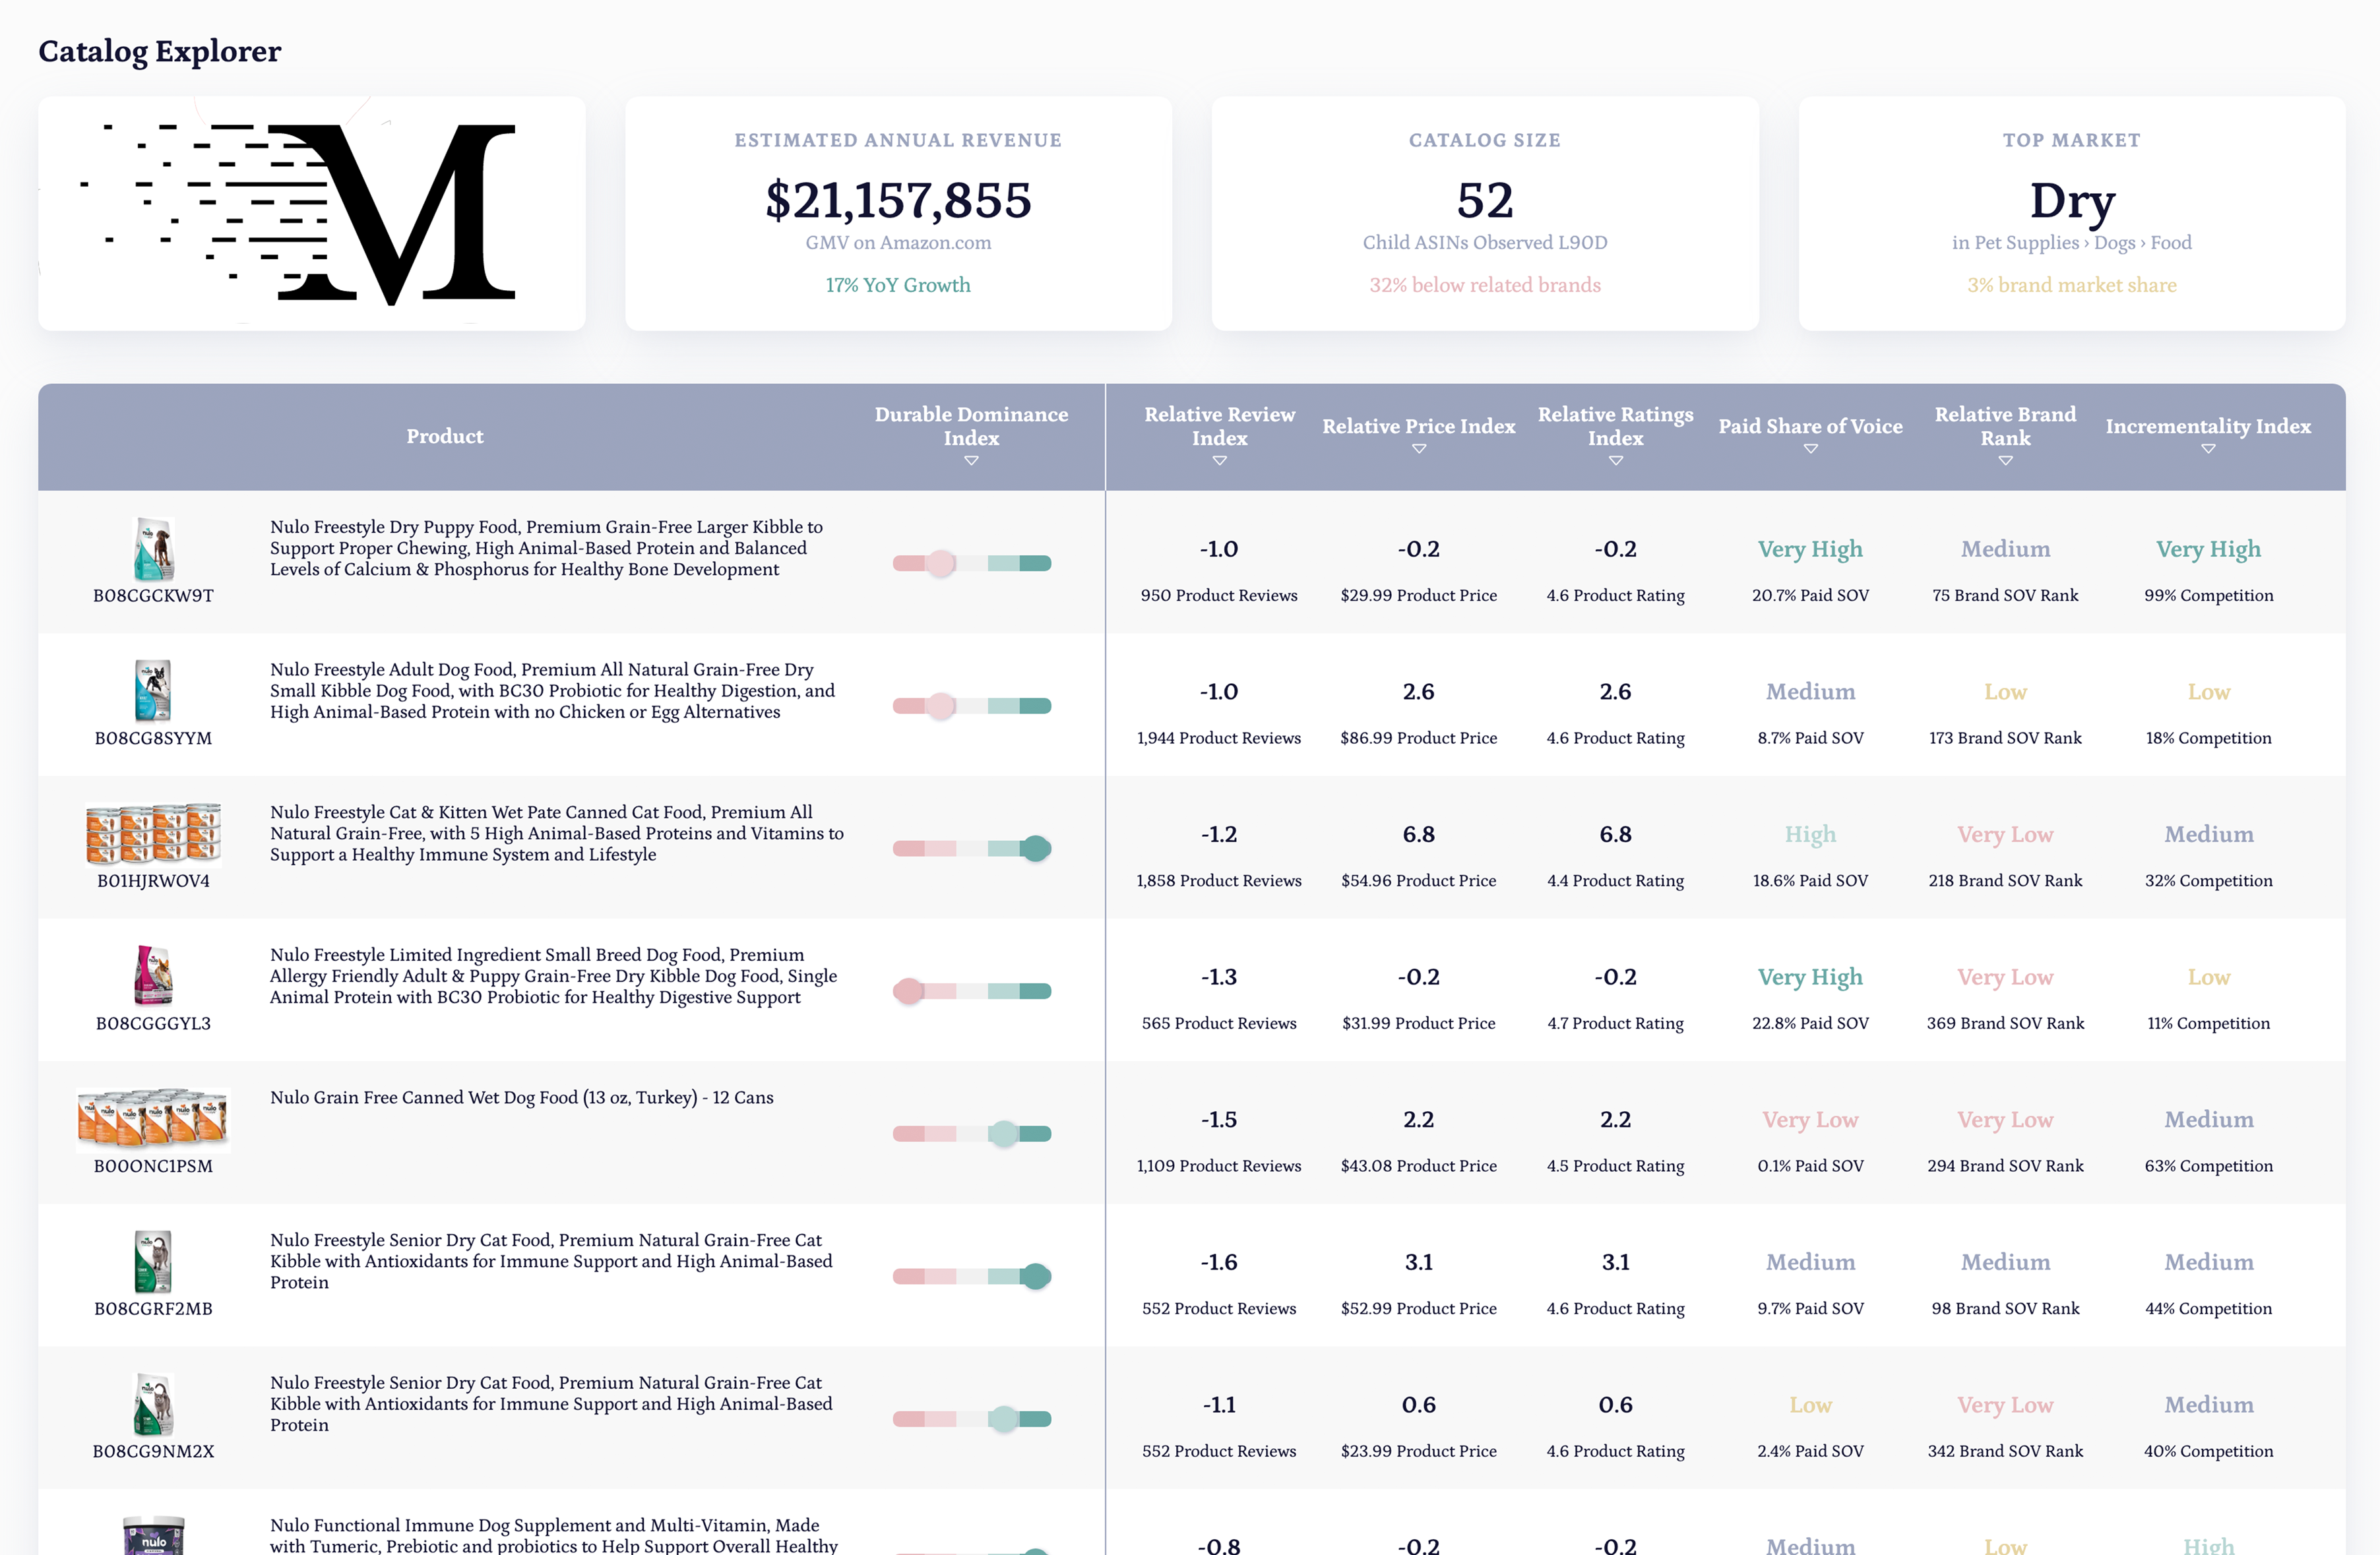This screenshot has width=2380, height=1555.
Task: Click 4.7 Product Rating cell
Action: pyautogui.click(x=1615, y=1023)
